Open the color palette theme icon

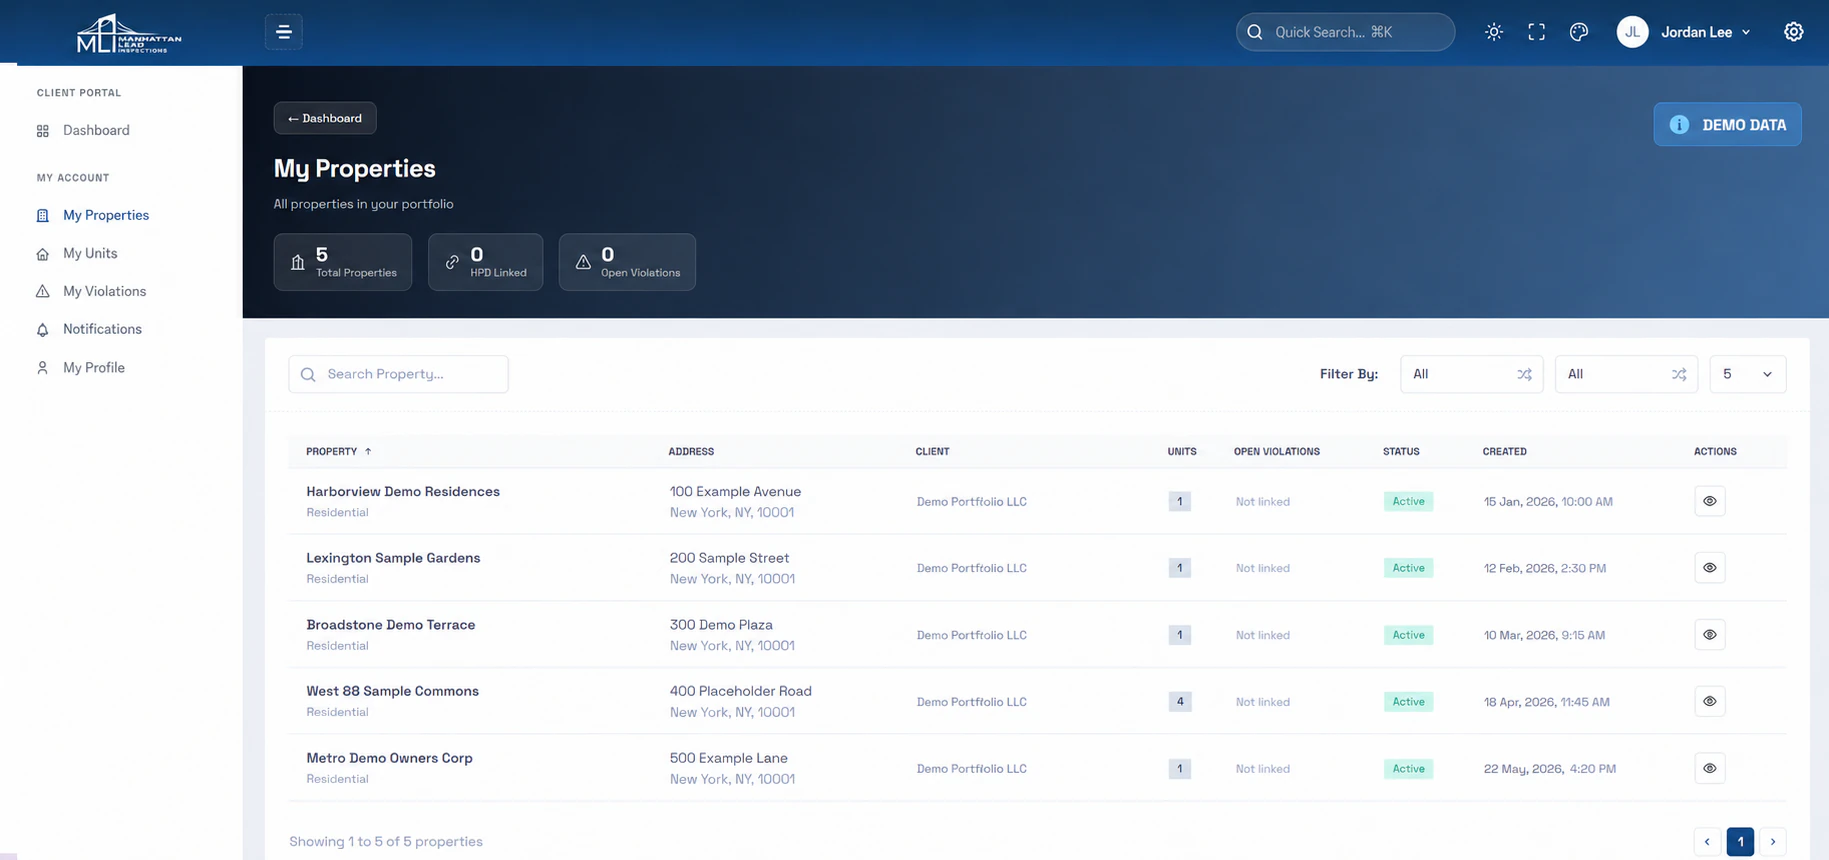[x=1579, y=32]
